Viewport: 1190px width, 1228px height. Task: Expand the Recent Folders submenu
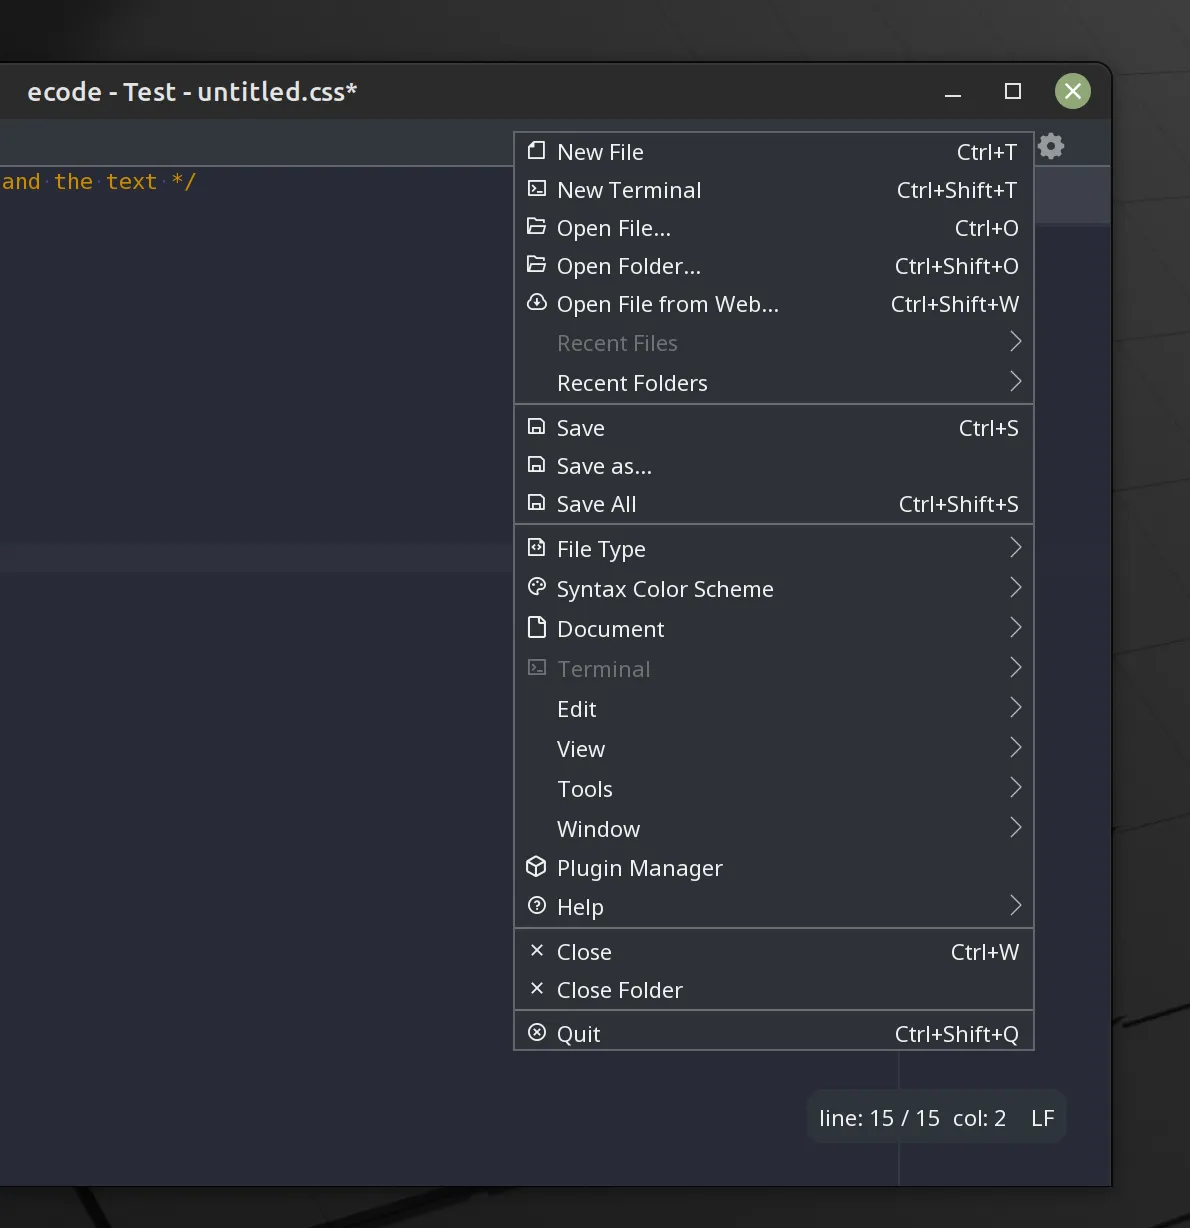point(1015,382)
